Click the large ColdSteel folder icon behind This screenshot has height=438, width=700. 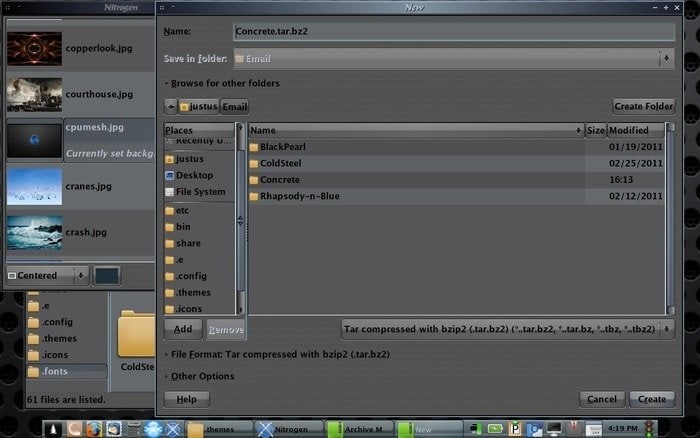pos(136,334)
